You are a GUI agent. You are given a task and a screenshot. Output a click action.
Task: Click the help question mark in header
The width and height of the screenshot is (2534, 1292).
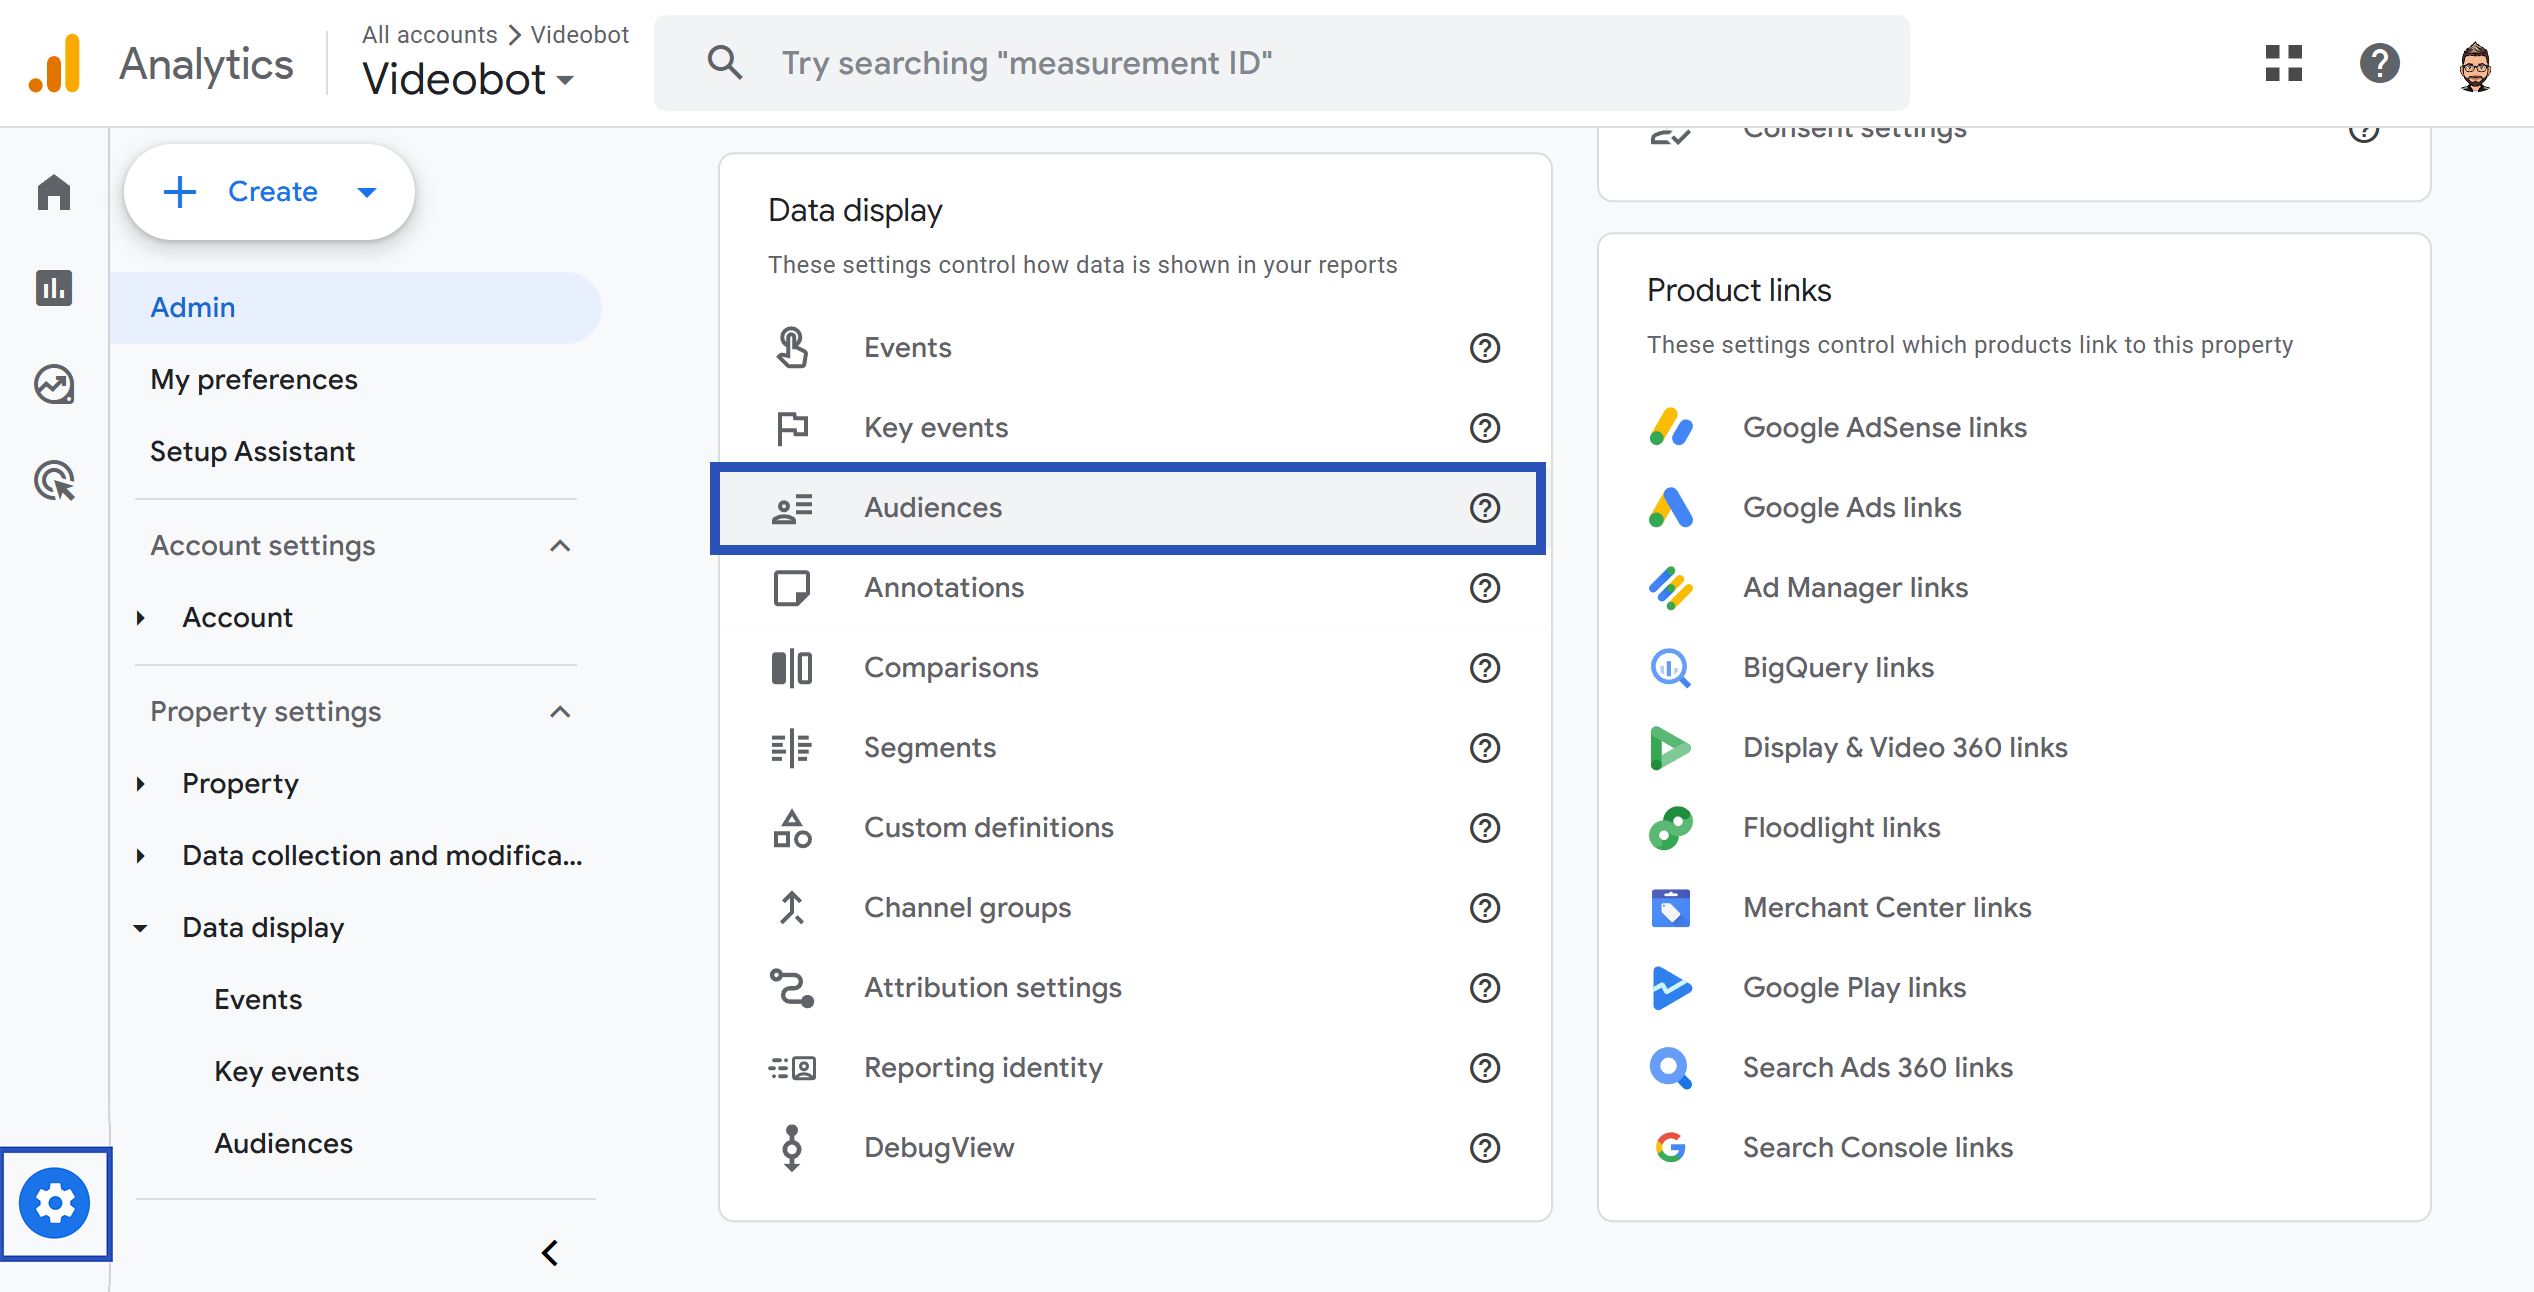(2380, 63)
